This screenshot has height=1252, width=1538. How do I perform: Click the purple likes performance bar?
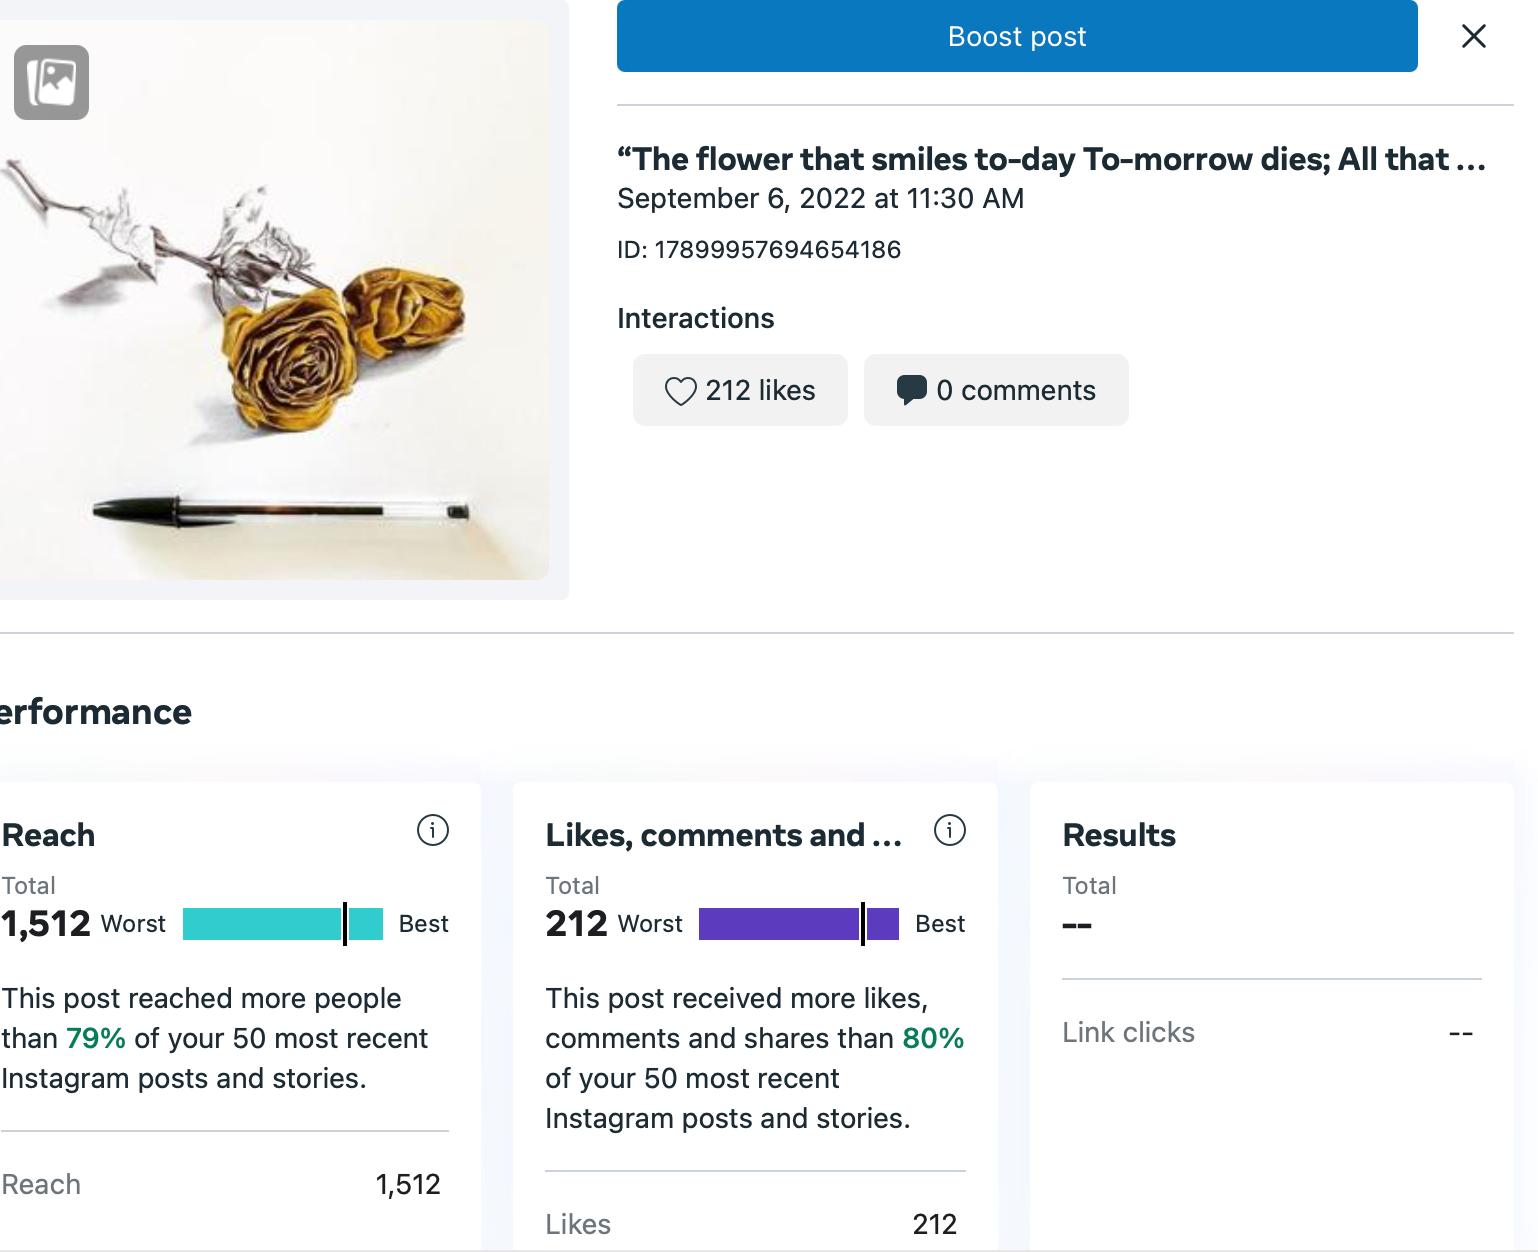coord(798,924)
